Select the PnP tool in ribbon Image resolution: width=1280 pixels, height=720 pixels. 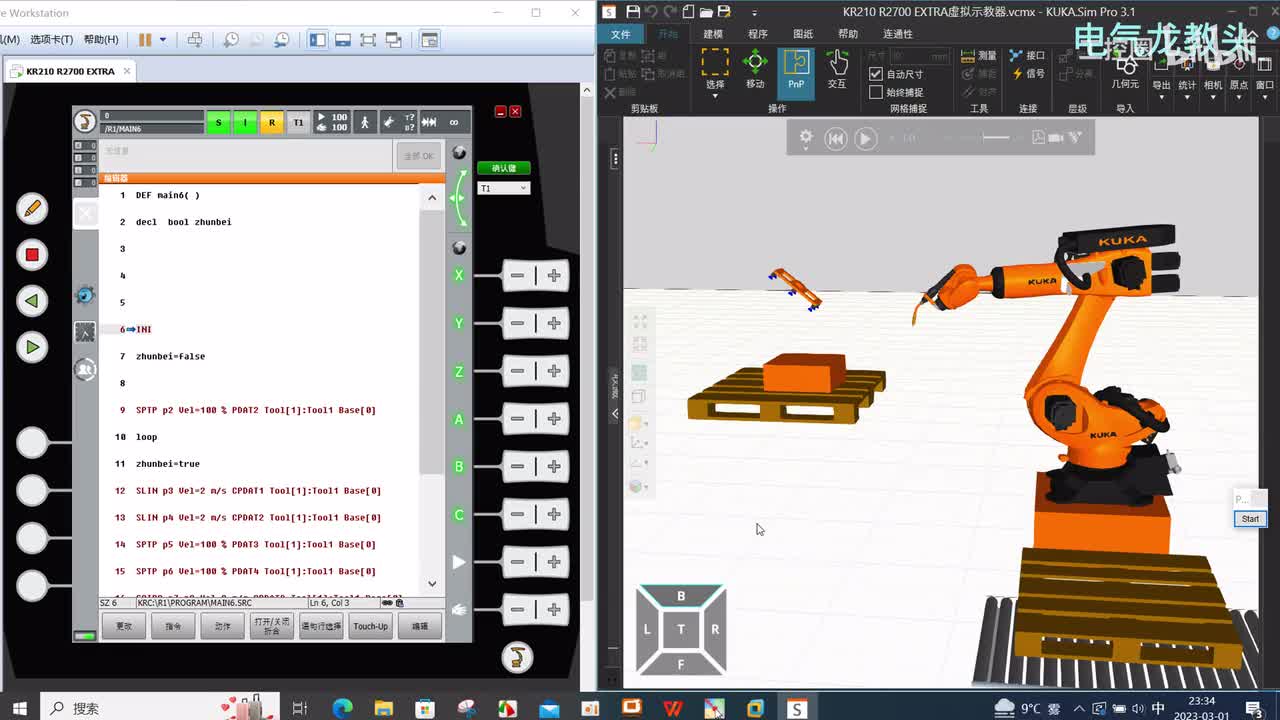pyautogui.click(x=796, y=72)
